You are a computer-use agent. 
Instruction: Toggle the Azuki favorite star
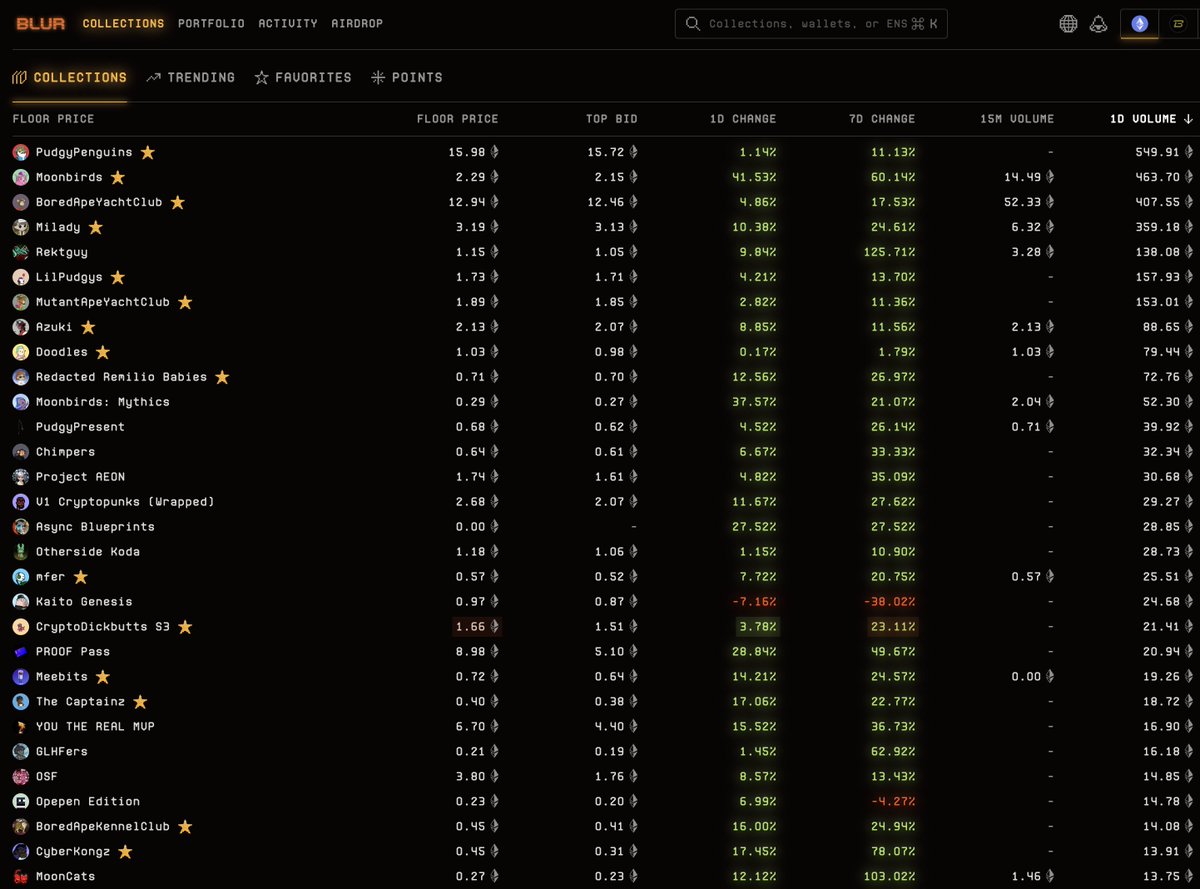coord(88,327)
